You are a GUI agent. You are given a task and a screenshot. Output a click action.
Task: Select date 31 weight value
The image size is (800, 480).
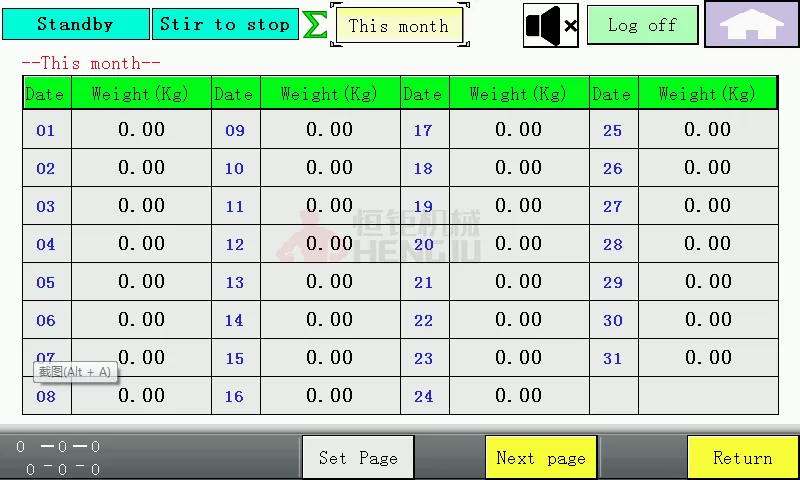[x=707, y=358]
